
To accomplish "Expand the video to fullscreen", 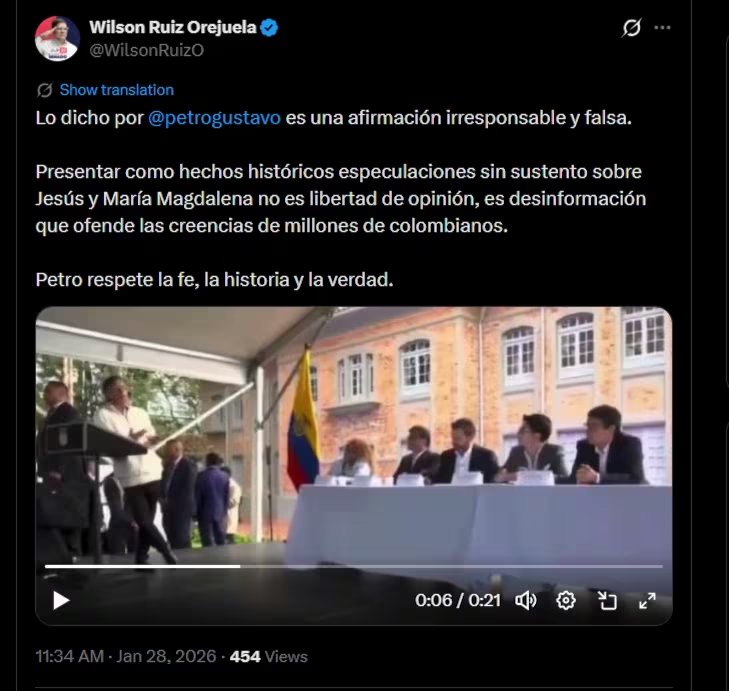I will point(647,600).
